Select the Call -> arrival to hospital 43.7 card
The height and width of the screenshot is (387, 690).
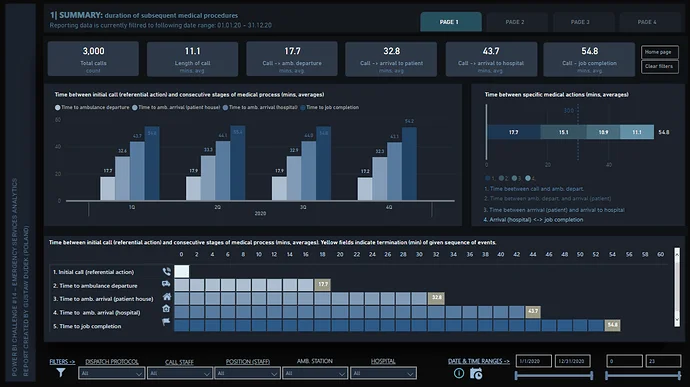click(x=491, y=59)
